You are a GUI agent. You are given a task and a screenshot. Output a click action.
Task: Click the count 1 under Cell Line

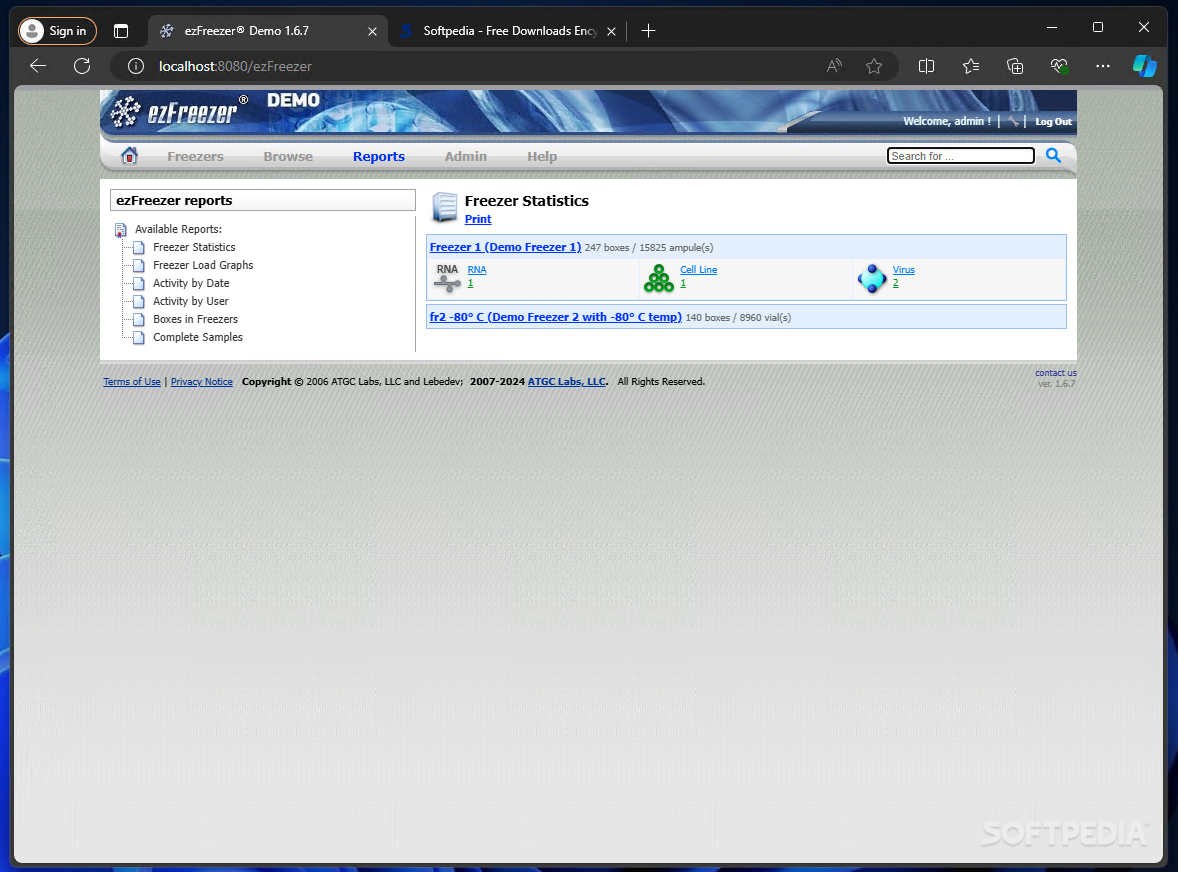coord(683,283)
